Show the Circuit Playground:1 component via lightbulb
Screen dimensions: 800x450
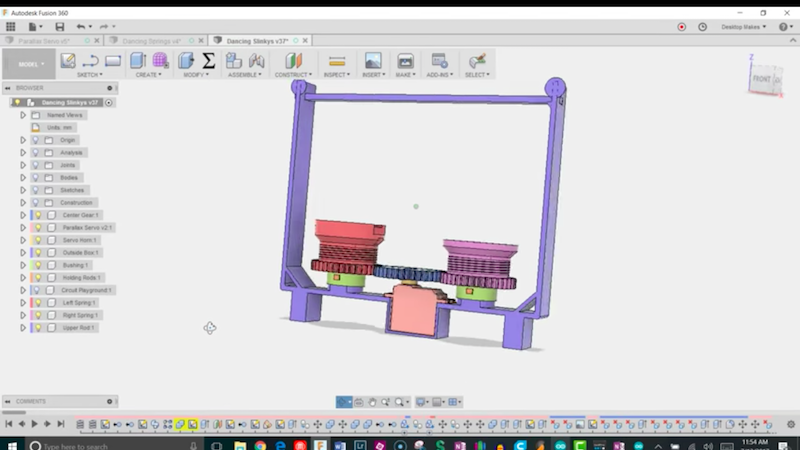click(x=39, y=290)
